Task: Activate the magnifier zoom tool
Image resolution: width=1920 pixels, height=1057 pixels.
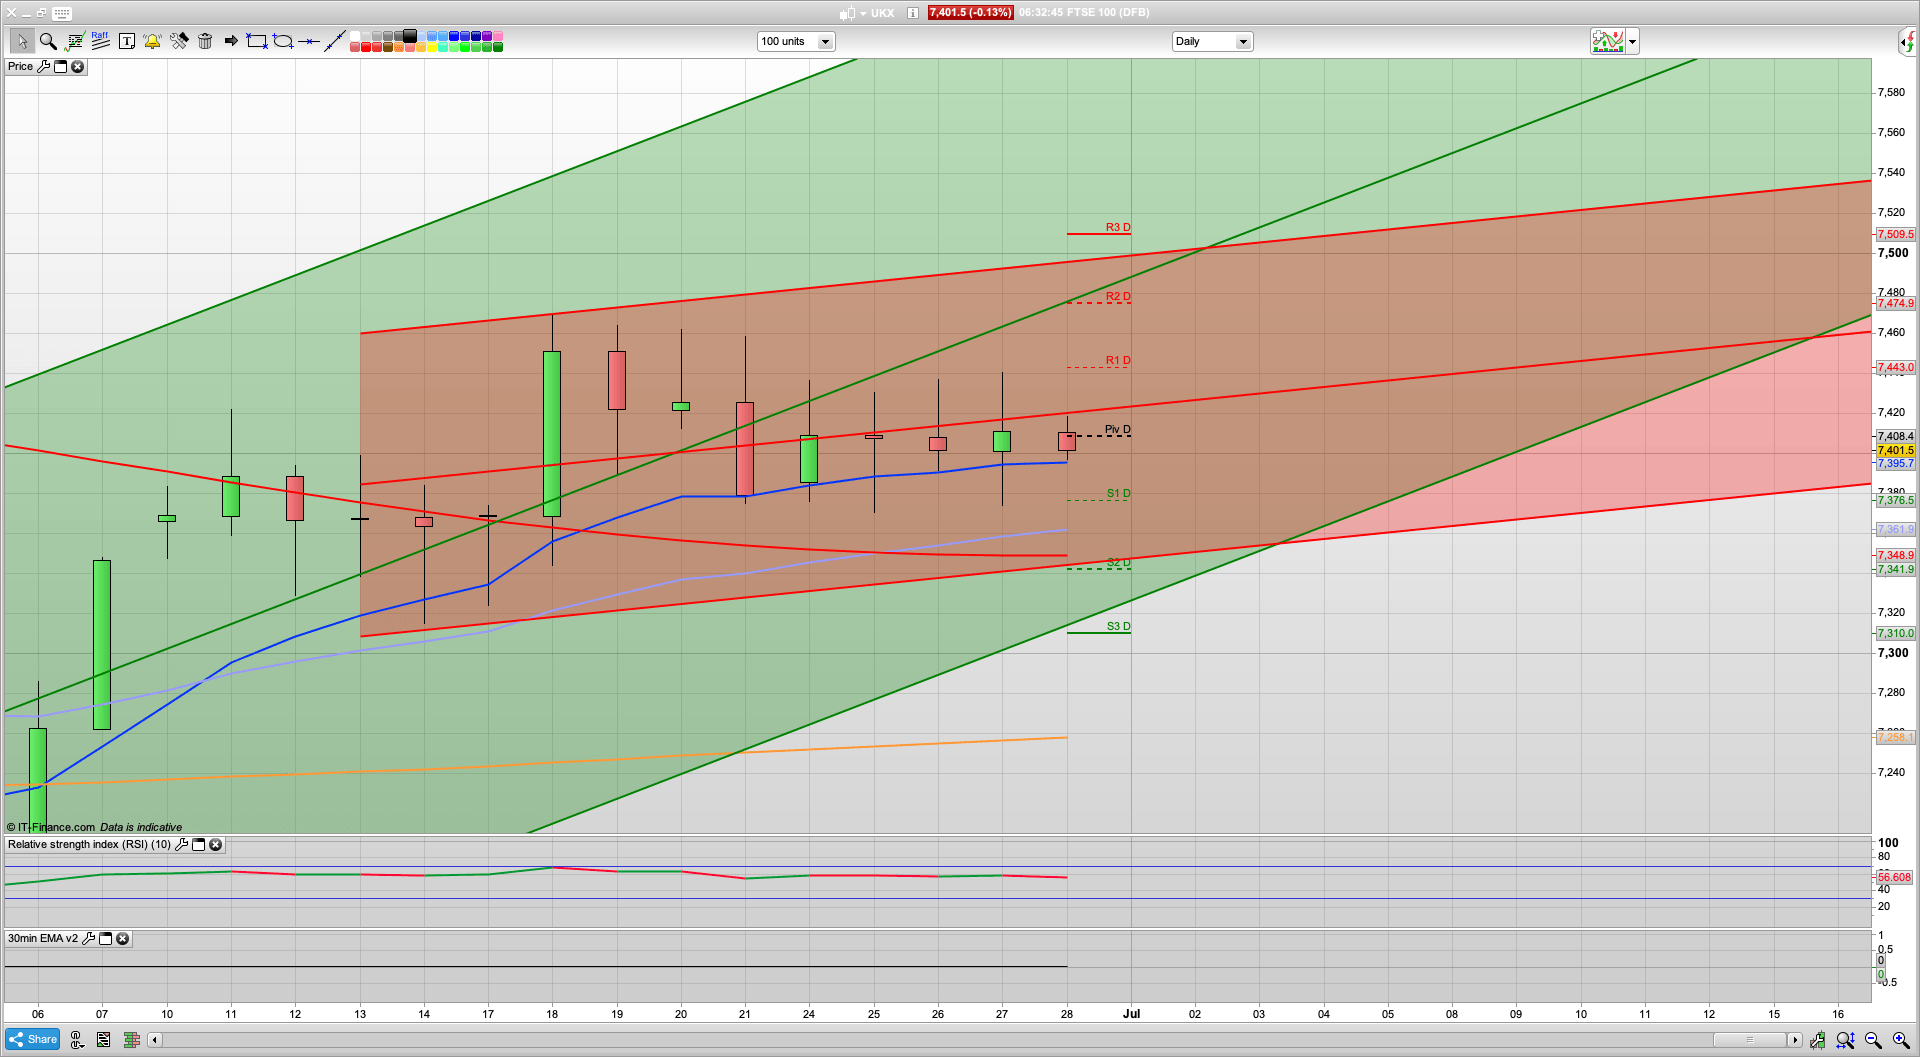Action: click(47, 41)
